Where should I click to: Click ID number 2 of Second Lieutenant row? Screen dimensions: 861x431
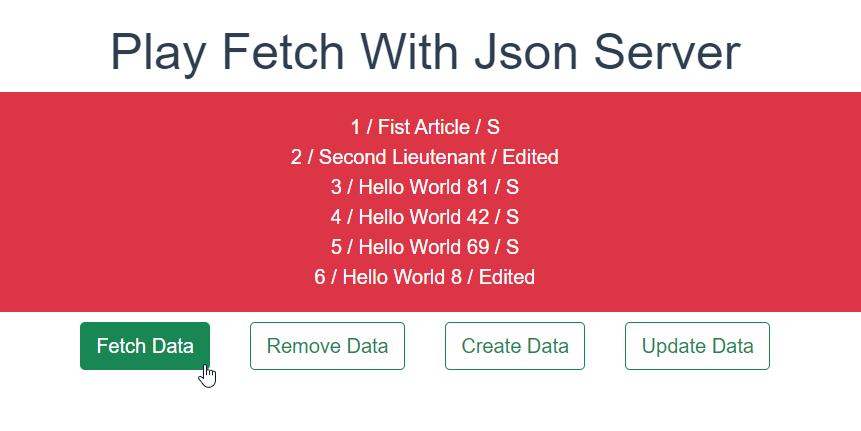pyautogui.click(x=296, y=157)
